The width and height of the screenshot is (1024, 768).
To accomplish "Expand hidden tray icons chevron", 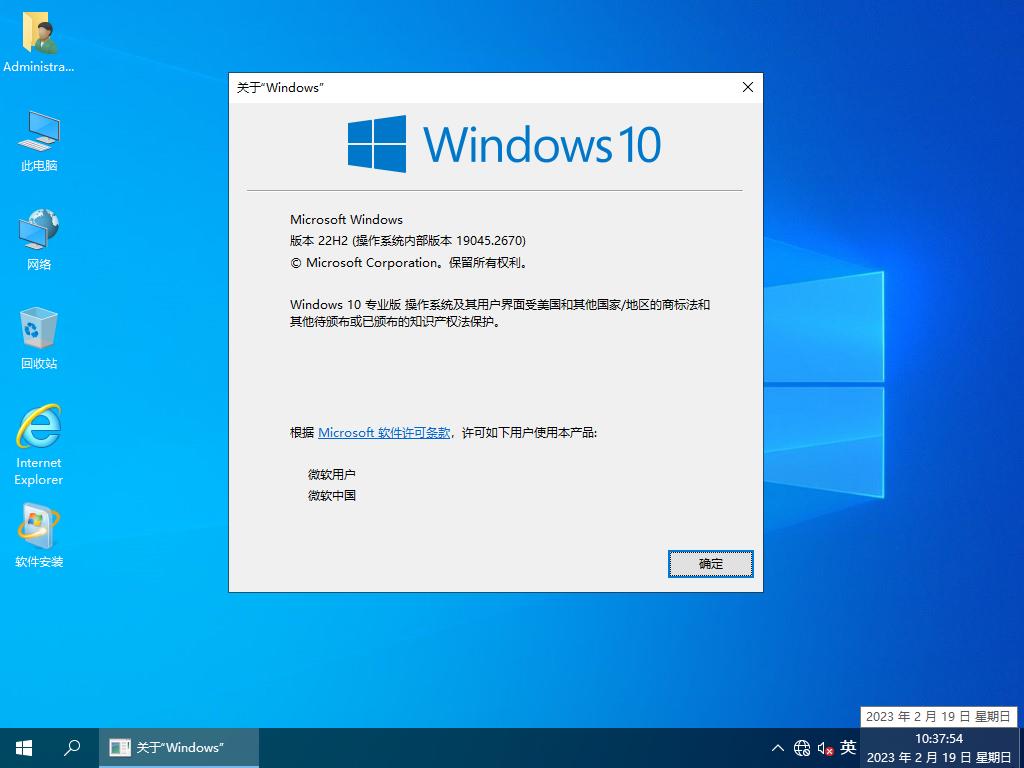I will [x=778, y=748].
